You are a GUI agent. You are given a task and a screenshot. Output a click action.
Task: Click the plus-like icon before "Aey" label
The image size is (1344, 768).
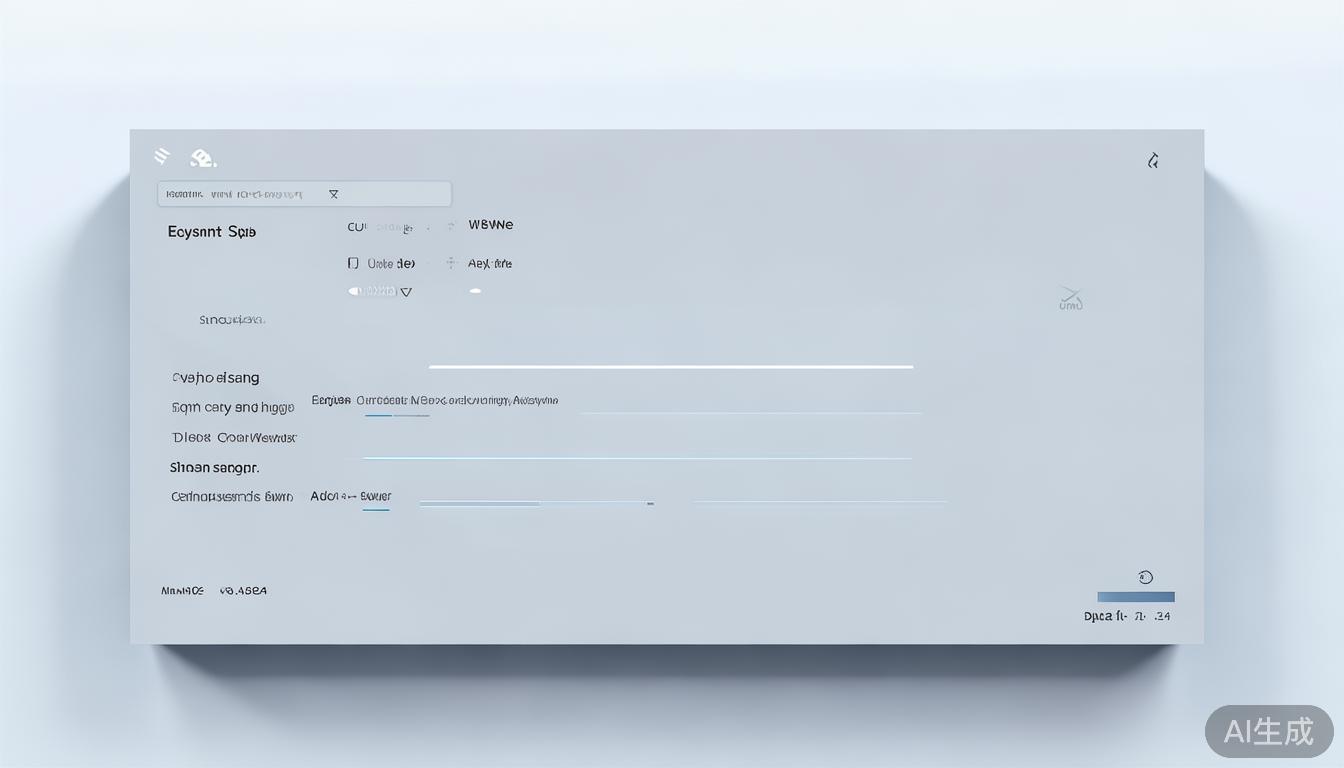coord(451,263)
